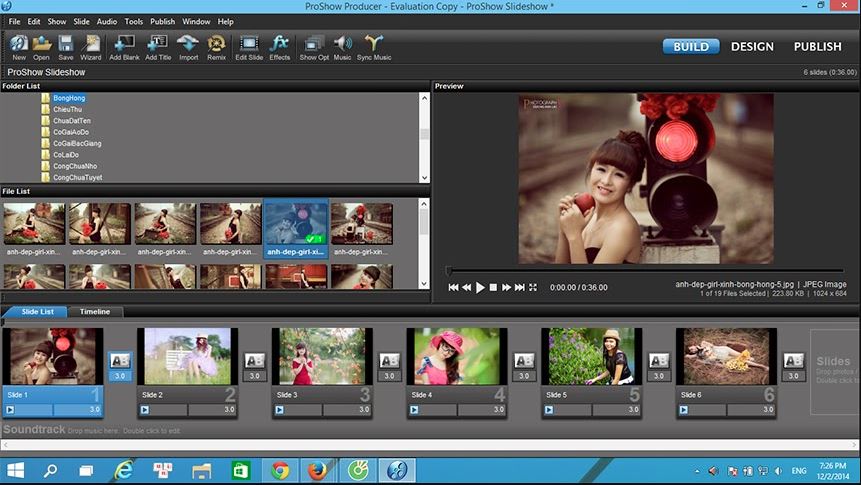Open the File menu
This screenshot has height=485, width=861.
pos(14,21)
